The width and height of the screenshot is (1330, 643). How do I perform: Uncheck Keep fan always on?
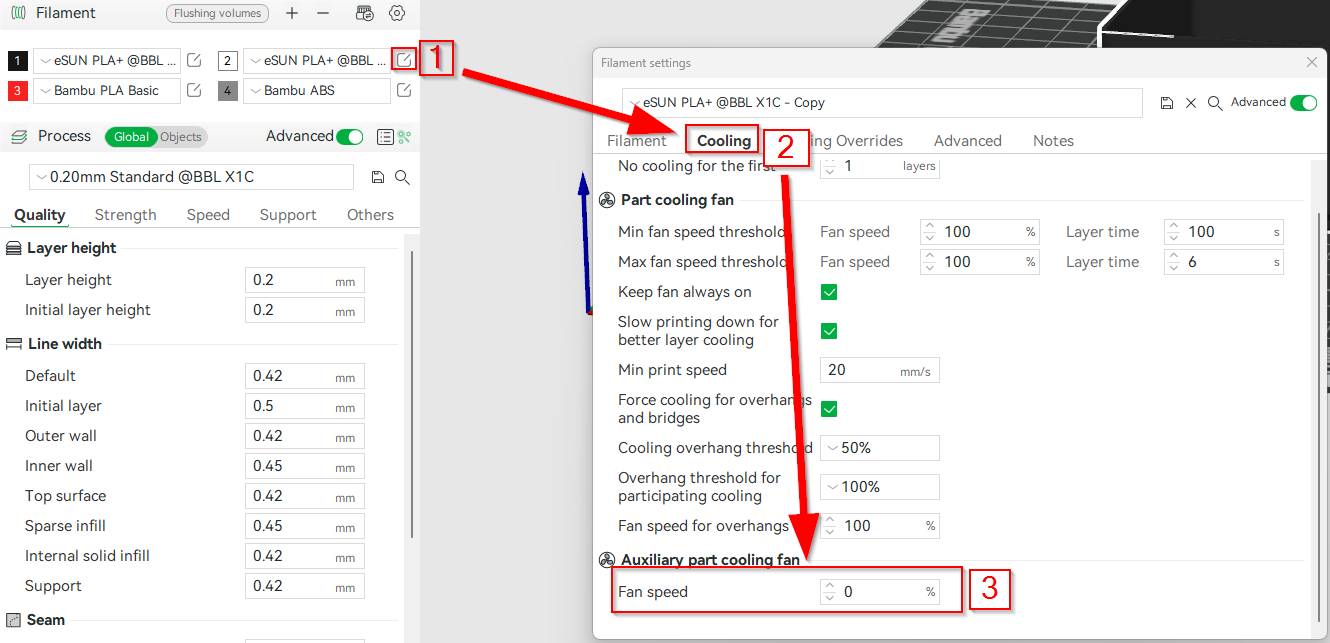click(x=829, y=292)
